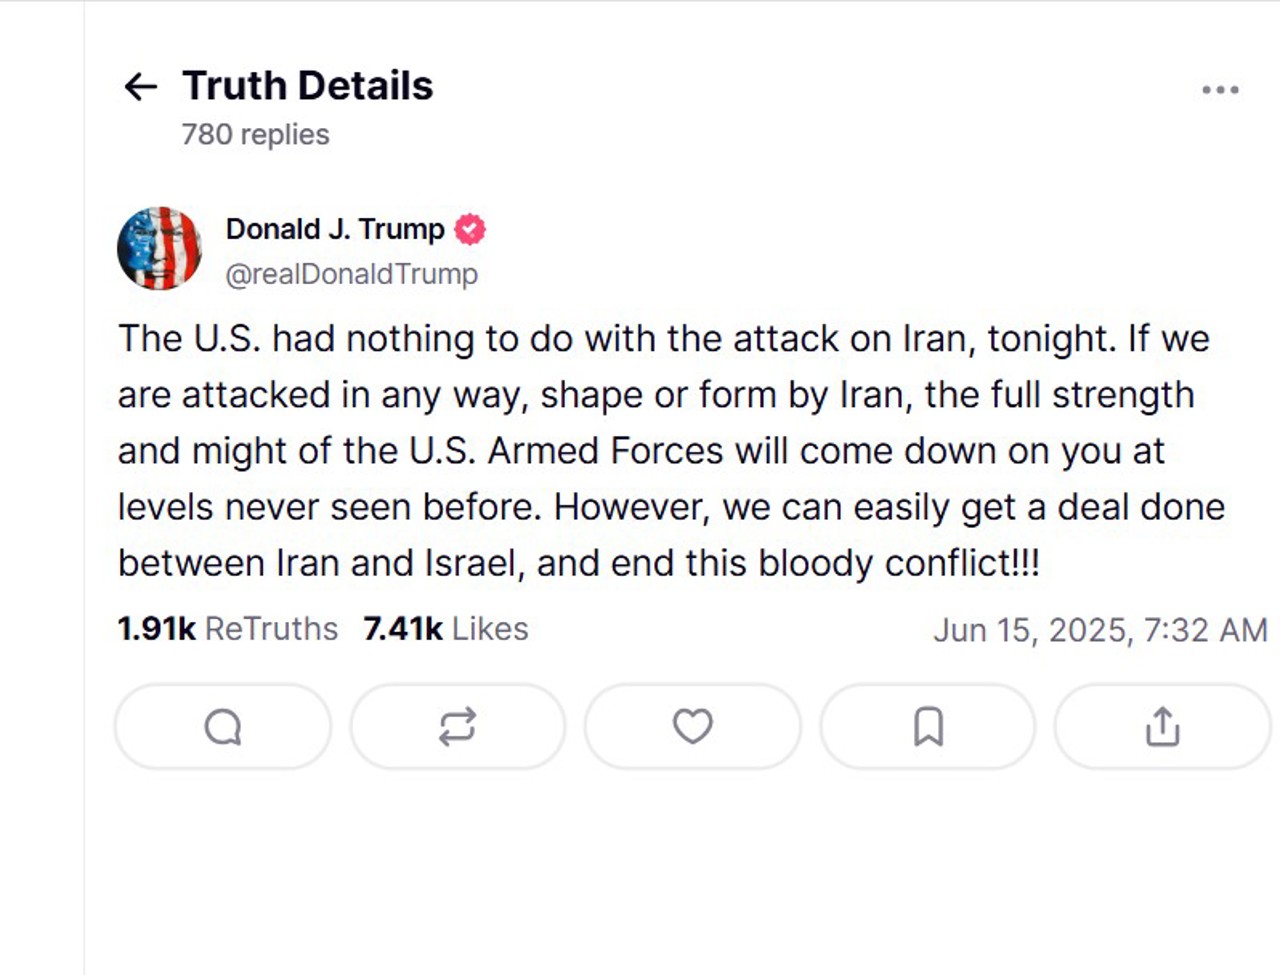Bookmark this post
The height and width of the screenshot is (975, 1280).
coord(928,727)
